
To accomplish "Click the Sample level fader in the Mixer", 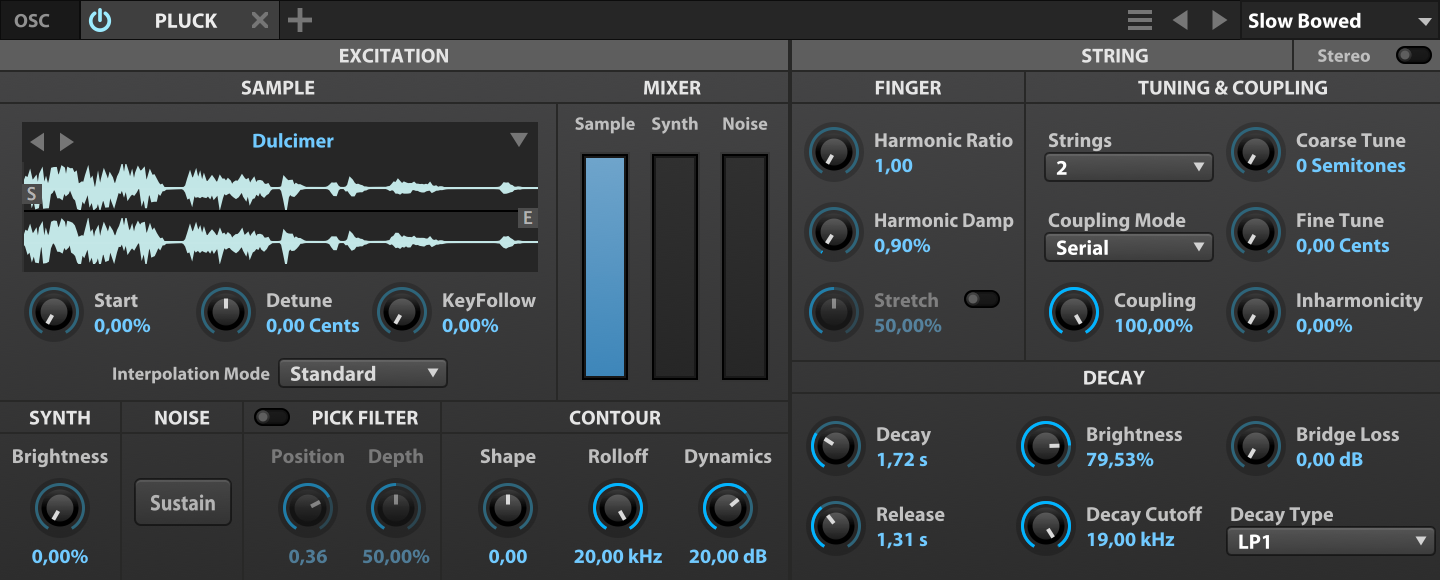I will 604,265.
